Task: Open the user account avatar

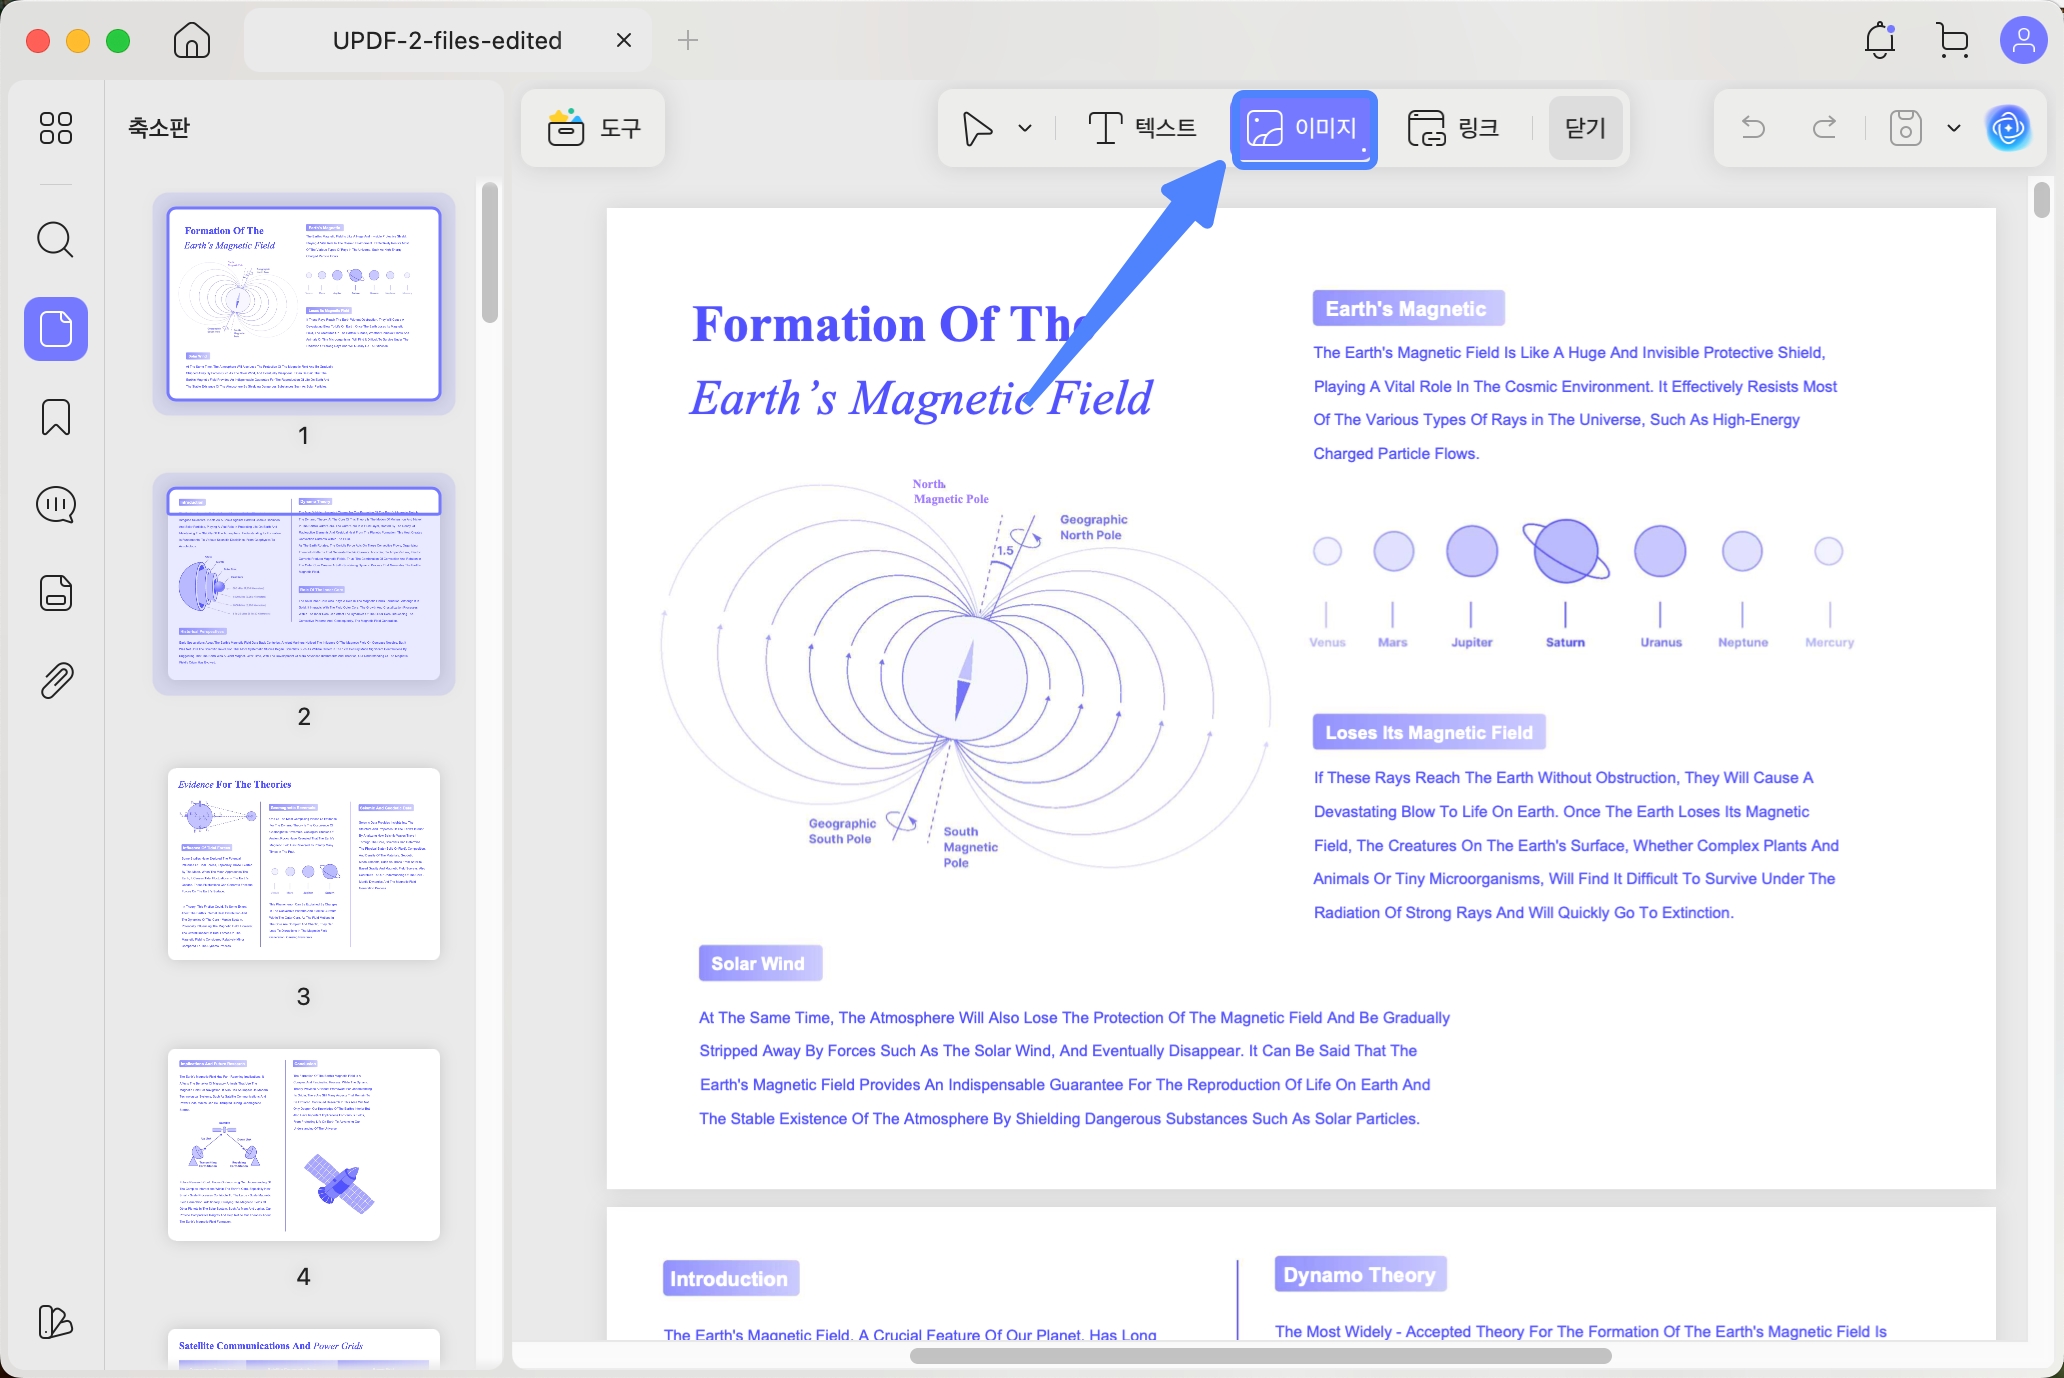Action: click(2023, 41)
